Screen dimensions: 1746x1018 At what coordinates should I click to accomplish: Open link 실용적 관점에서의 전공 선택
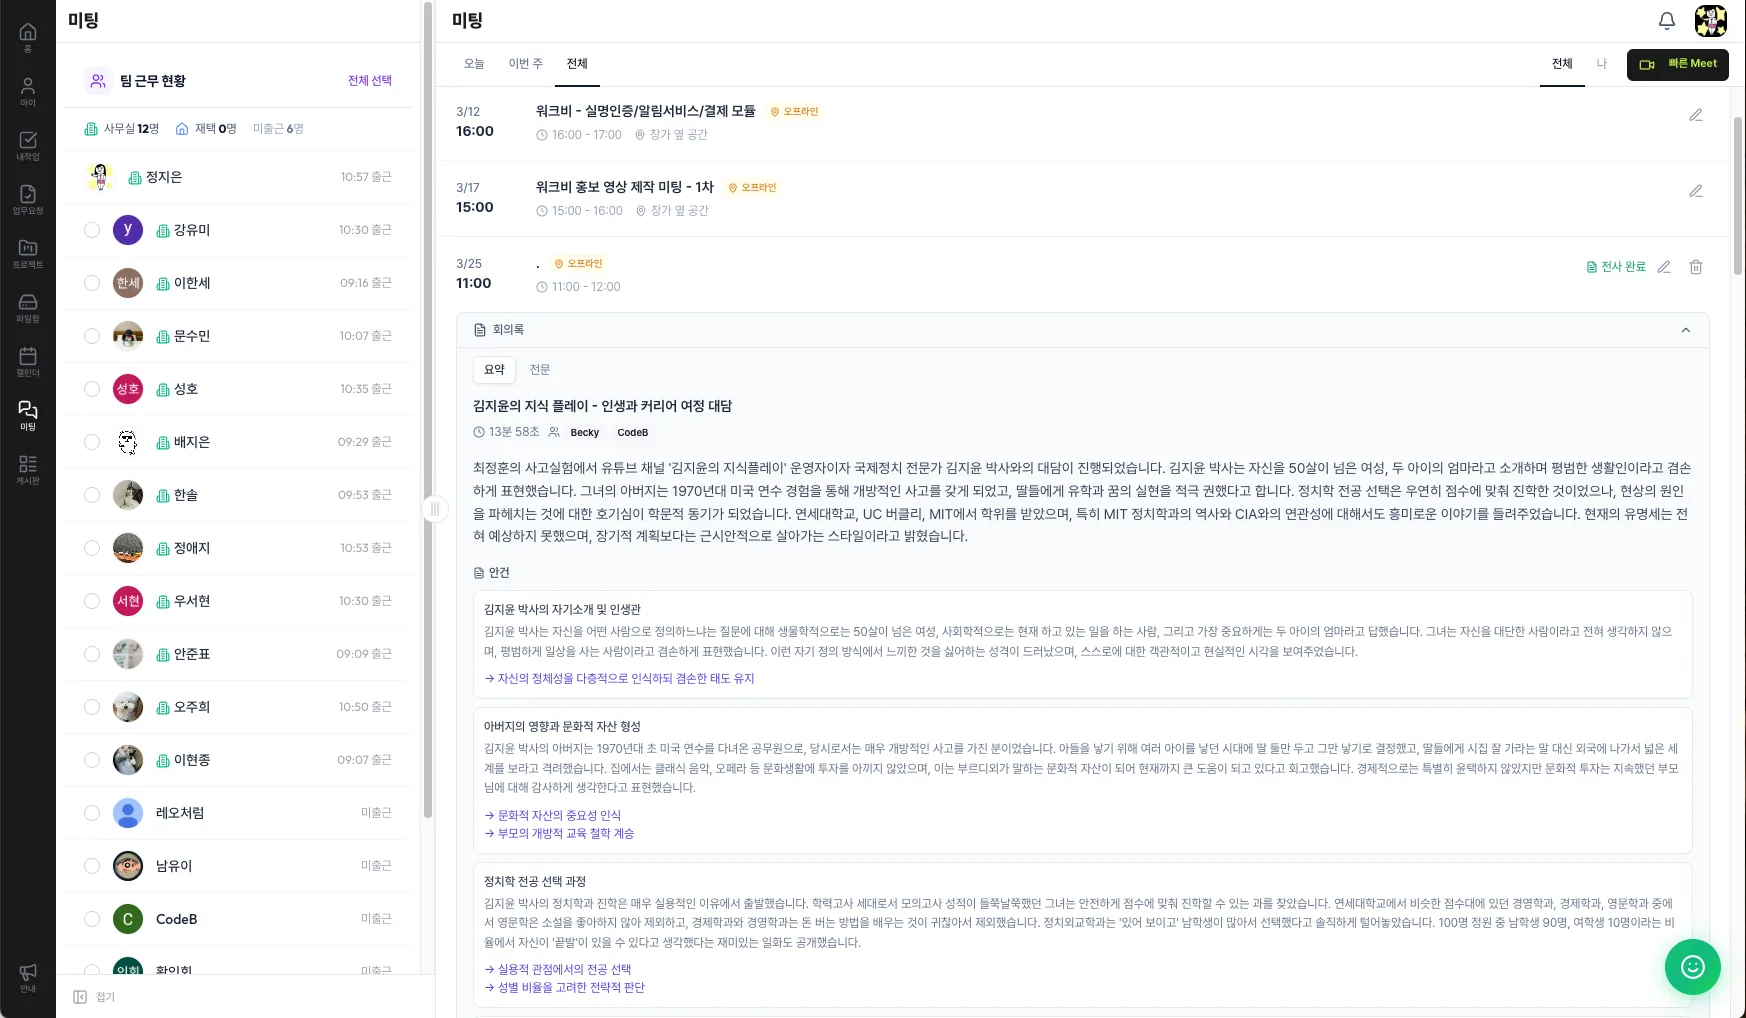(558, 970)
